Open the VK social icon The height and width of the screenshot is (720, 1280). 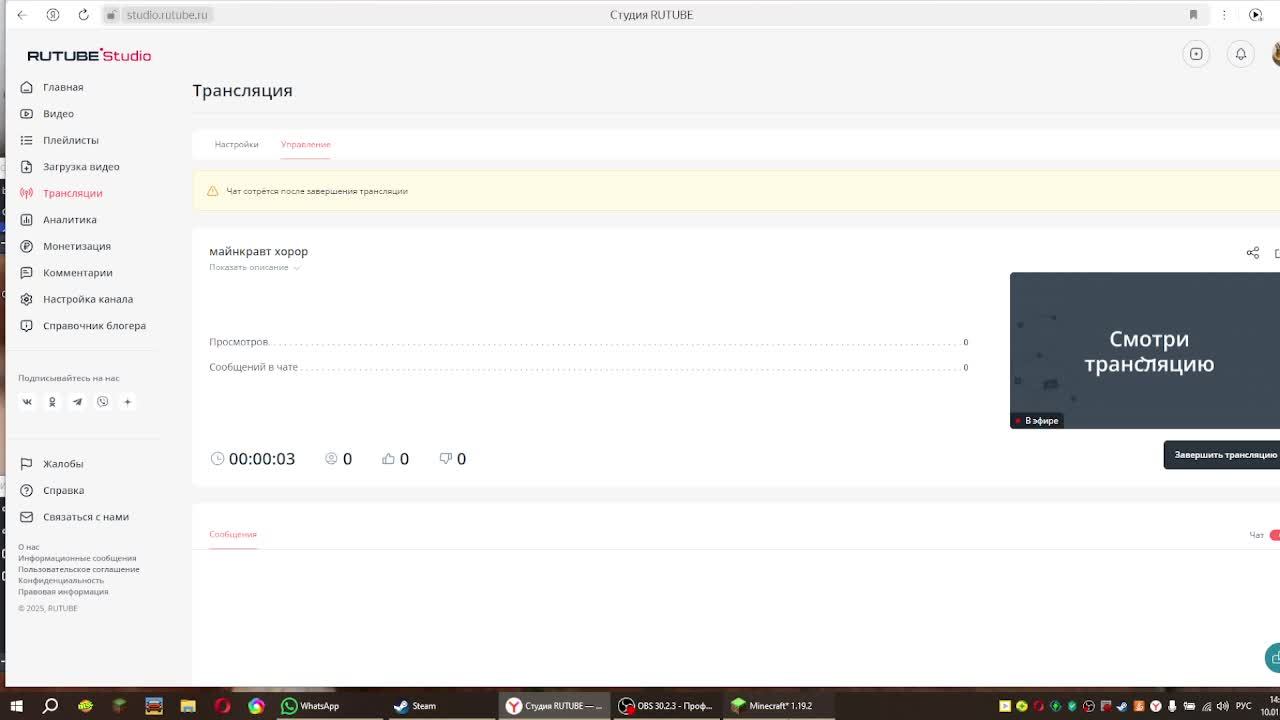[27, 402]
